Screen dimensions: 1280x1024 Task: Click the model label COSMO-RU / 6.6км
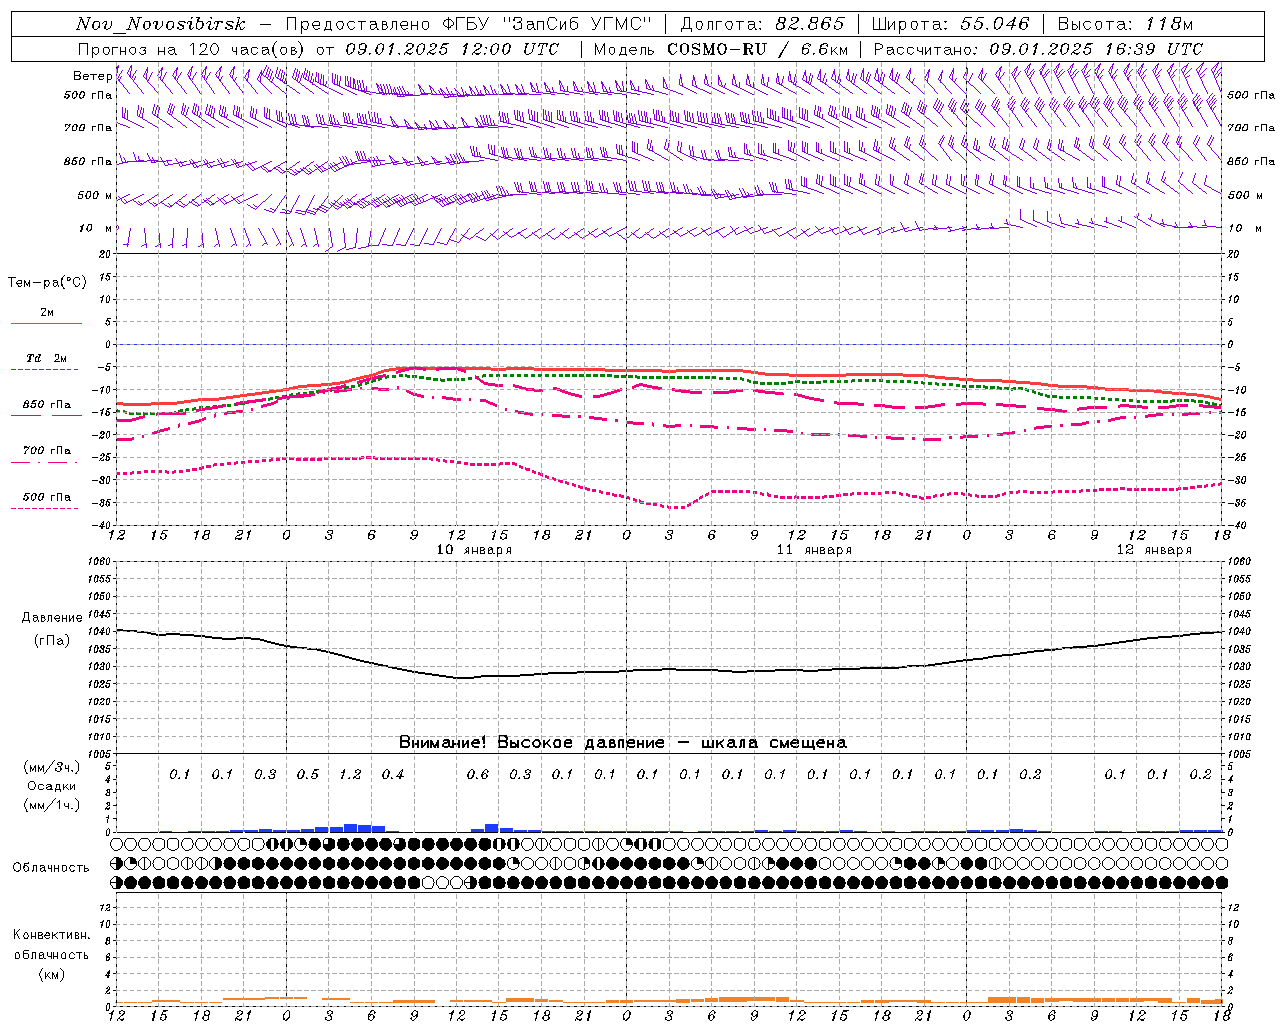coord(758,49)
